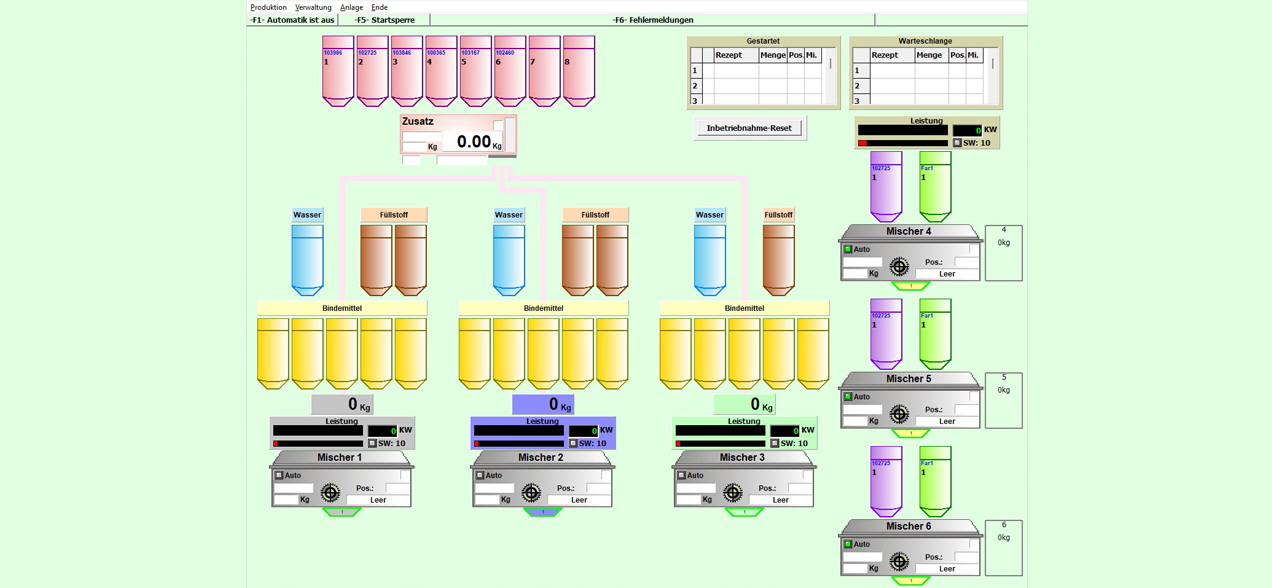The height and width of the screenshot is (588, 1272).
Task: Toggle Auto mode for Mischer 1
Action: point(279,476)
